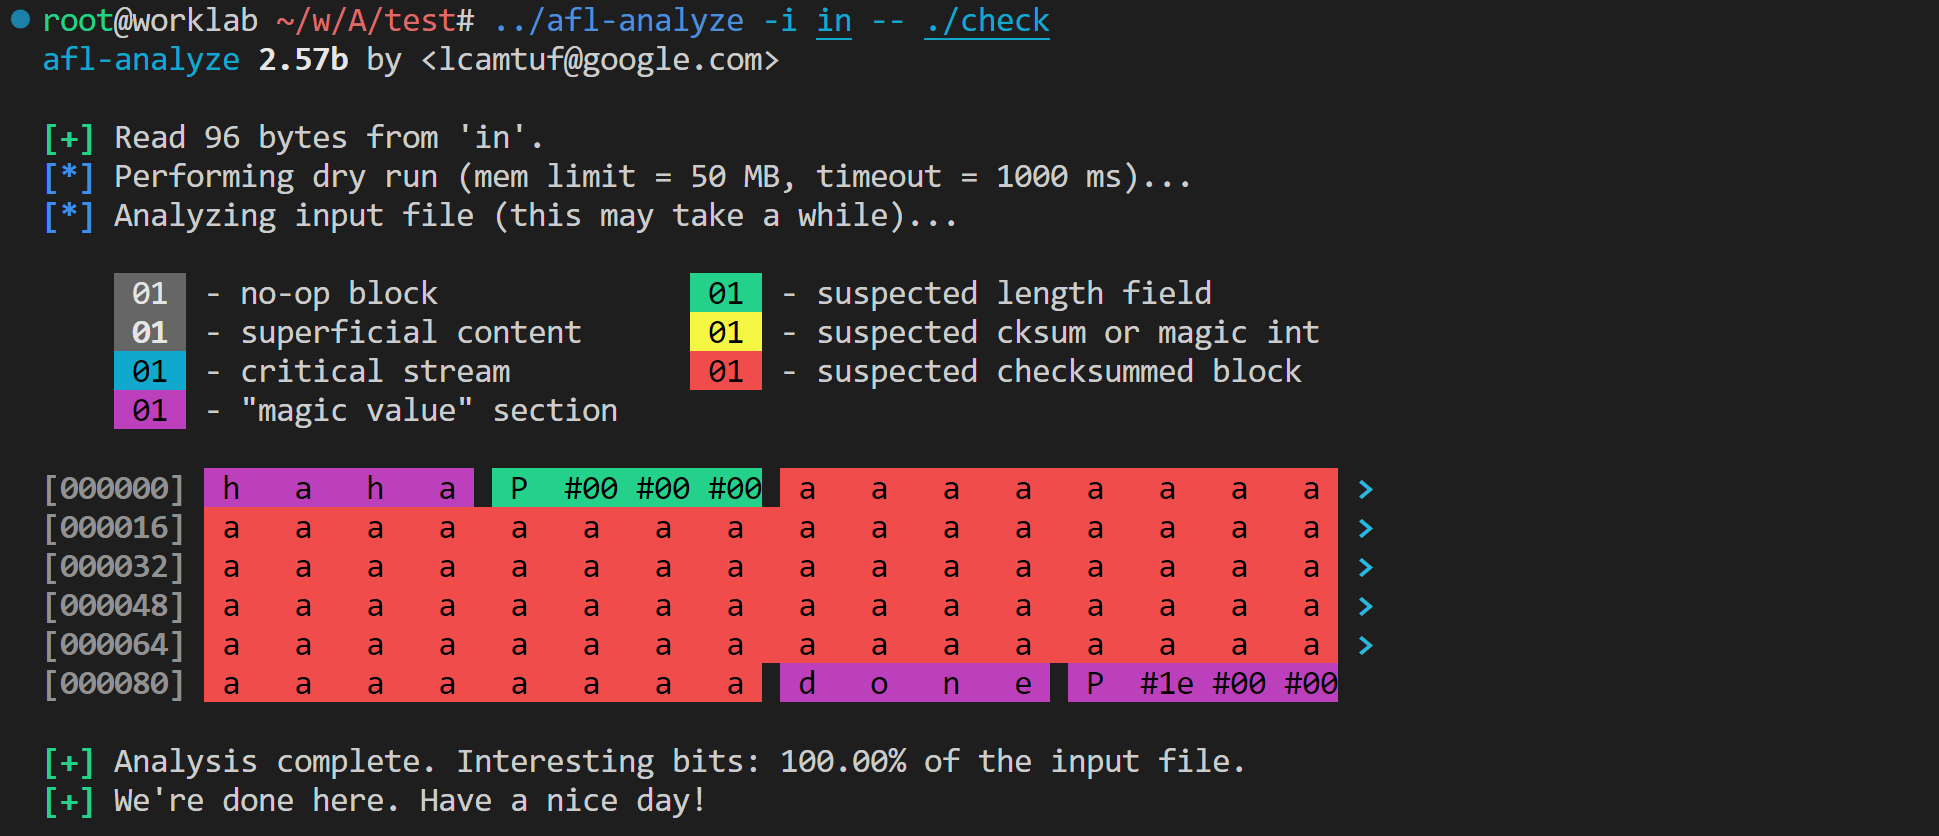Viewport: 1939px width, 836px height.
Task: Click the continuation arrow on row 000064
Action: pyautogui.click(x=1365, y=645)
